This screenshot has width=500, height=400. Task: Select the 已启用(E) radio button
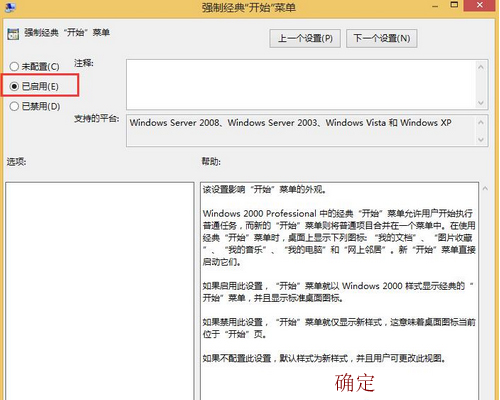click(14, 86)
